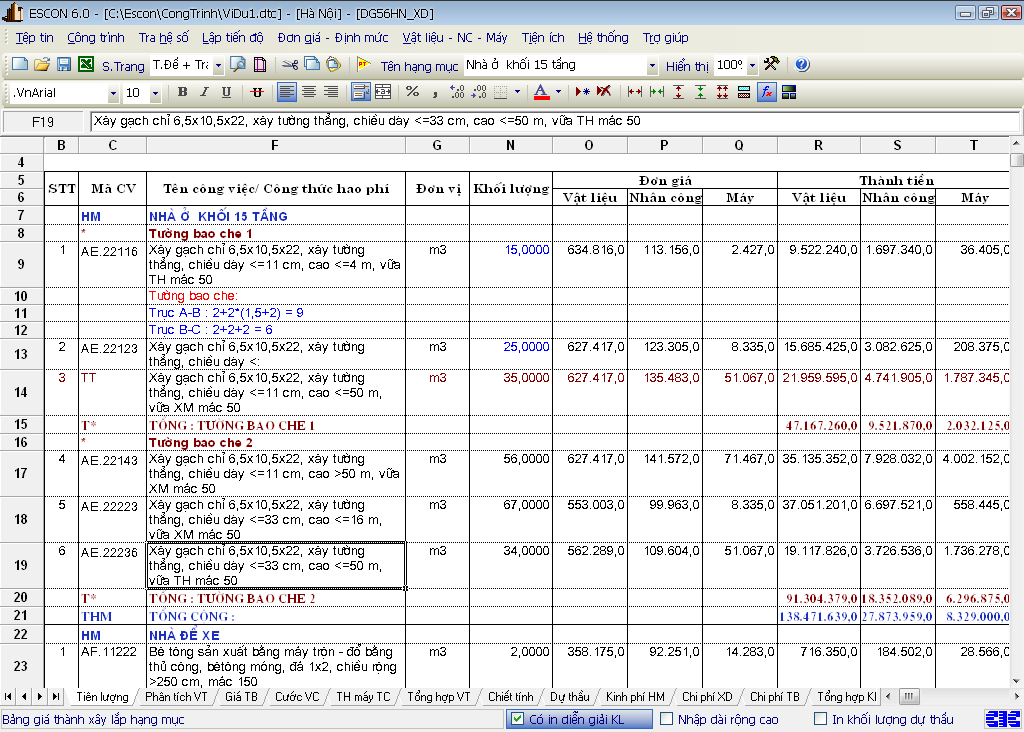Check 'In khối lượng dự thầu' option
The image size is (1024, 732).
click(x=821, y=719)
